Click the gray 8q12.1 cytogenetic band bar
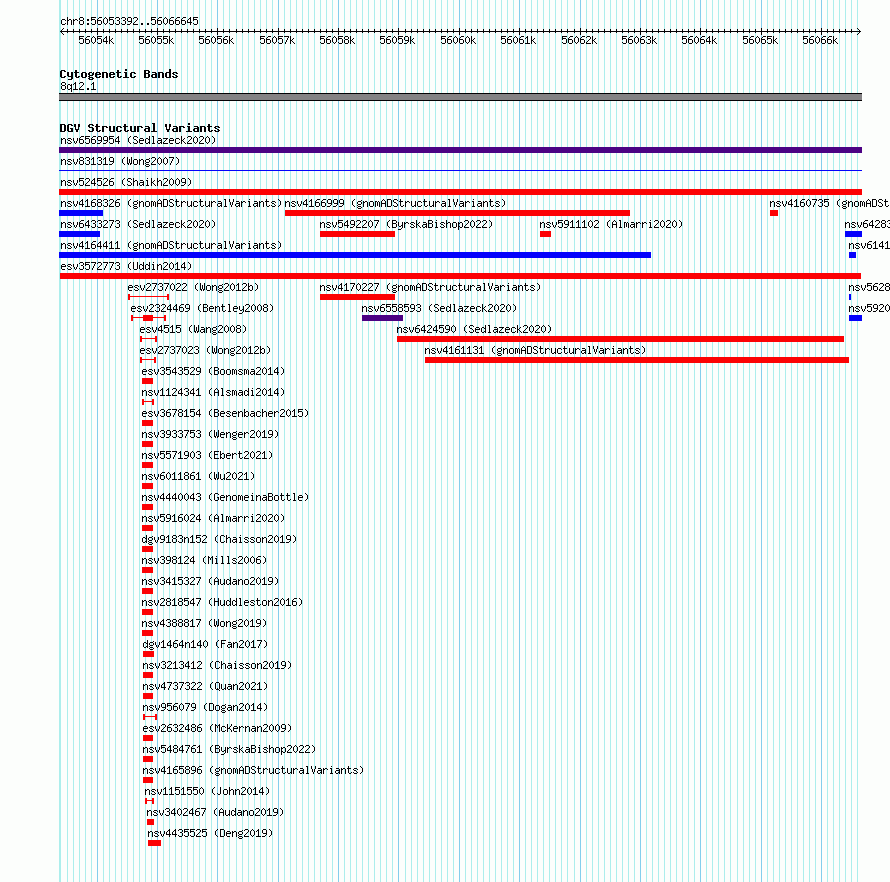Screen dimensions: 890x882 (x=460, y=97)
